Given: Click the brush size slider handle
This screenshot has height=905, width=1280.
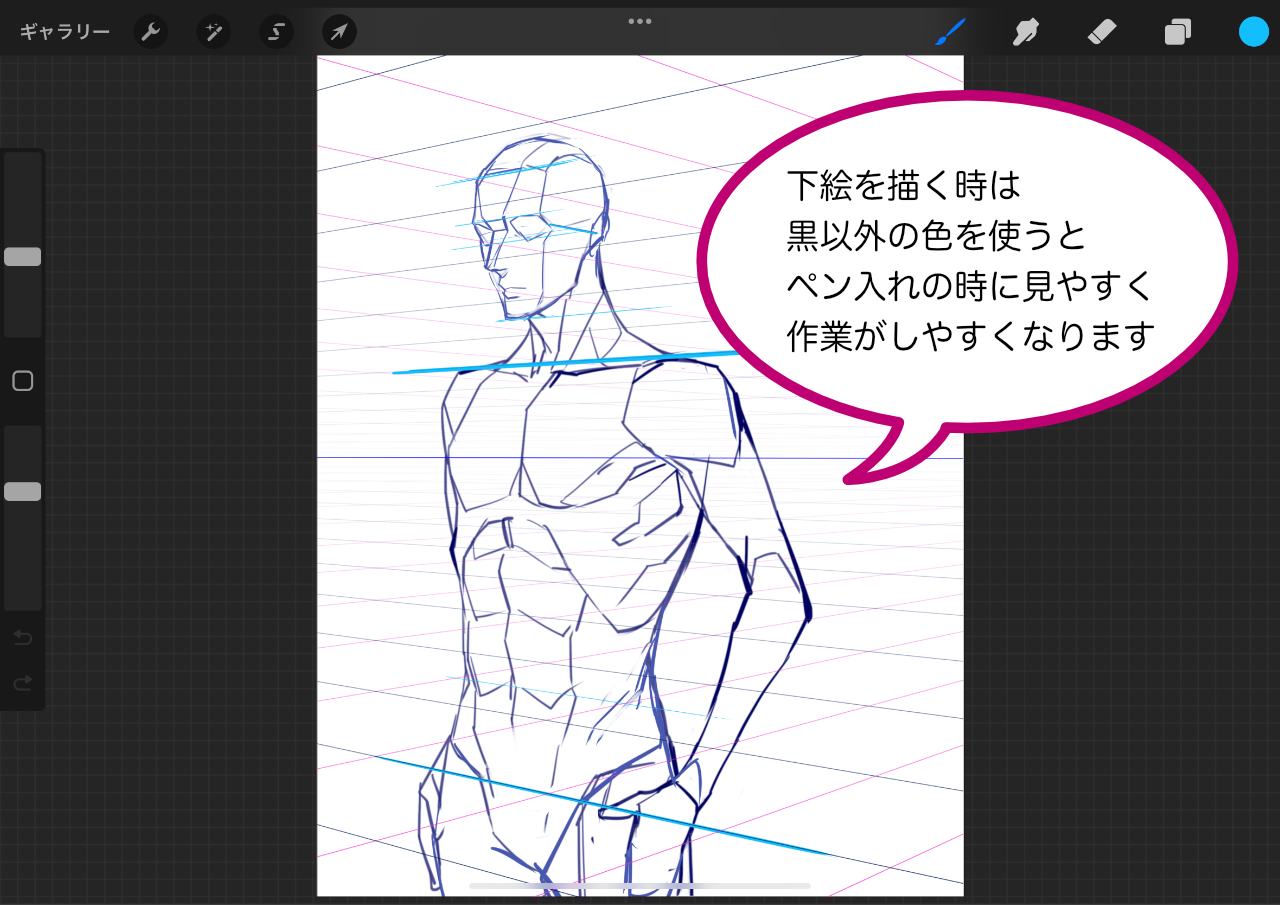Looking at the screenshot, I should (x=22, y=257).
